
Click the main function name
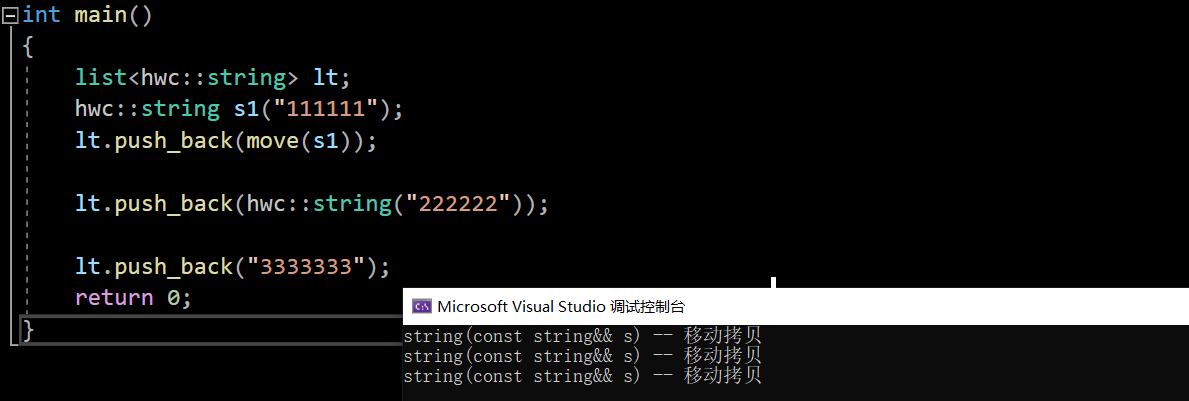[x=100, y=15]
